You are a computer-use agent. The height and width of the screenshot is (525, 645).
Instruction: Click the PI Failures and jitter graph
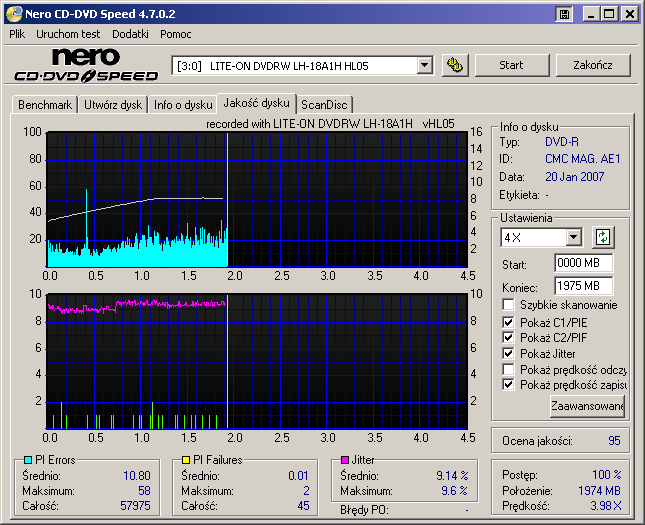click(257, 362)
